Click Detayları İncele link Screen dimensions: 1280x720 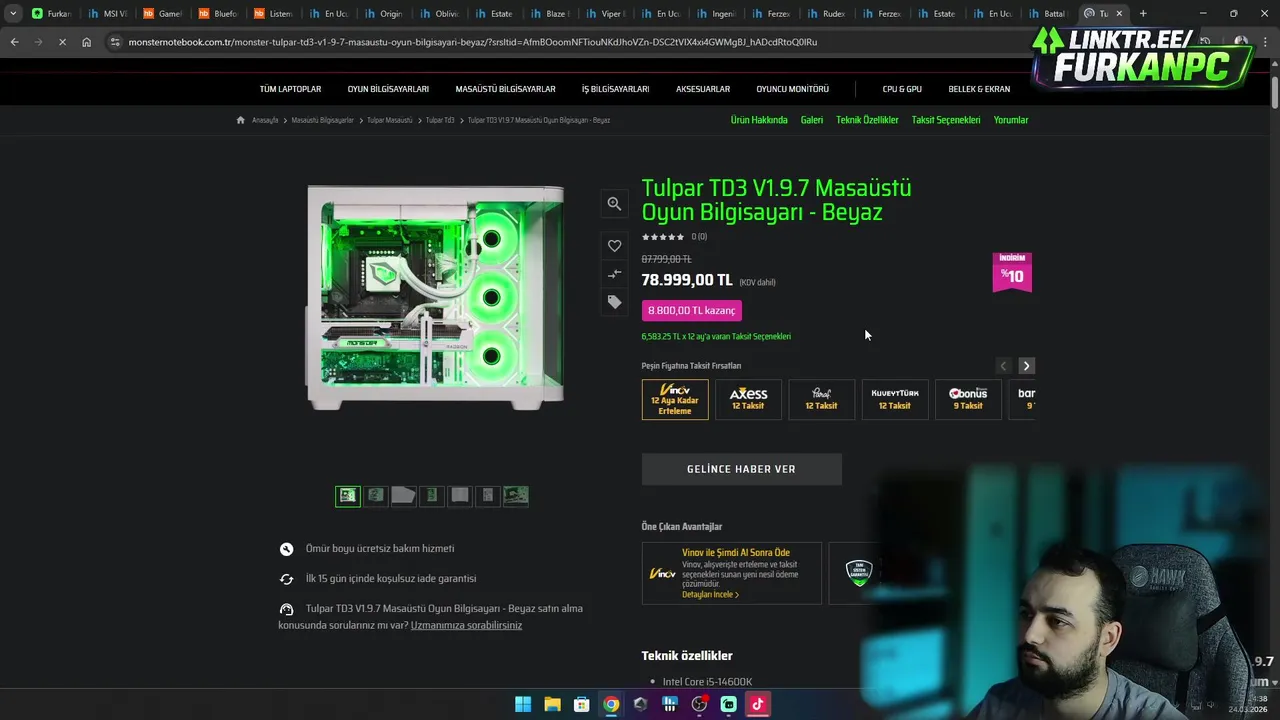[x=710, y=594]
